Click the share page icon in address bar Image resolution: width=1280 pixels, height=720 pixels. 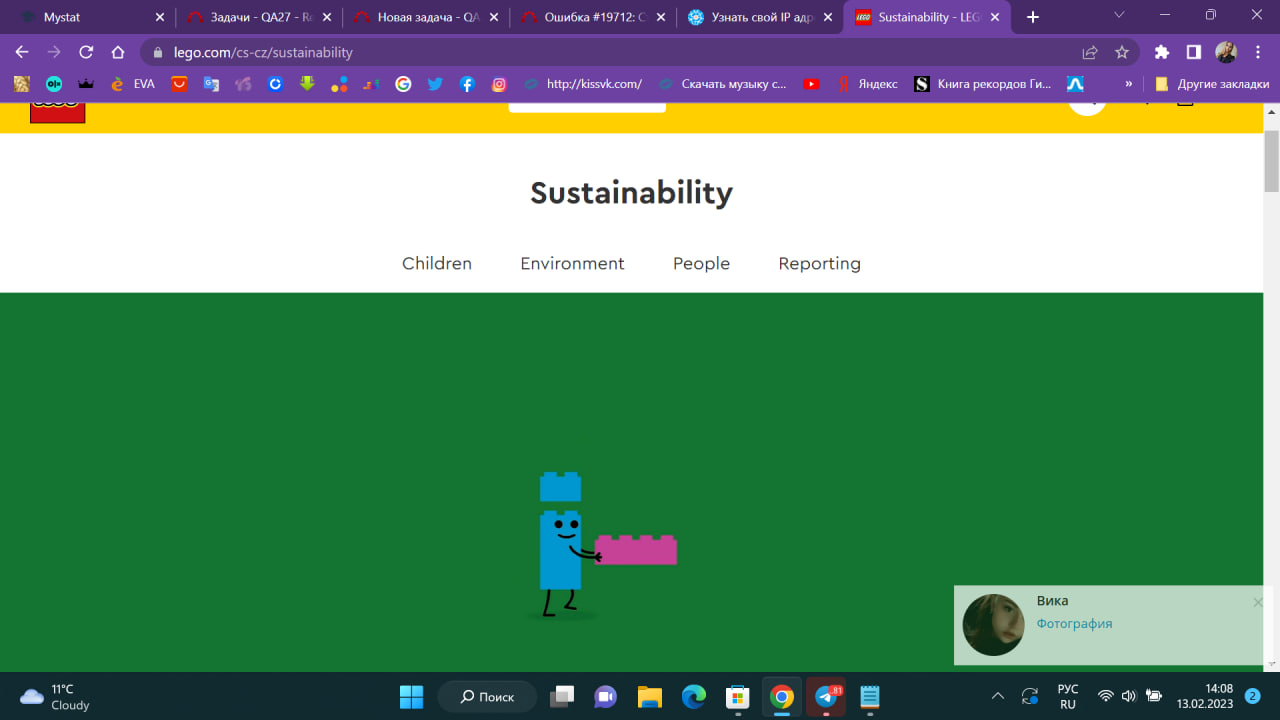pos(1090,52)
